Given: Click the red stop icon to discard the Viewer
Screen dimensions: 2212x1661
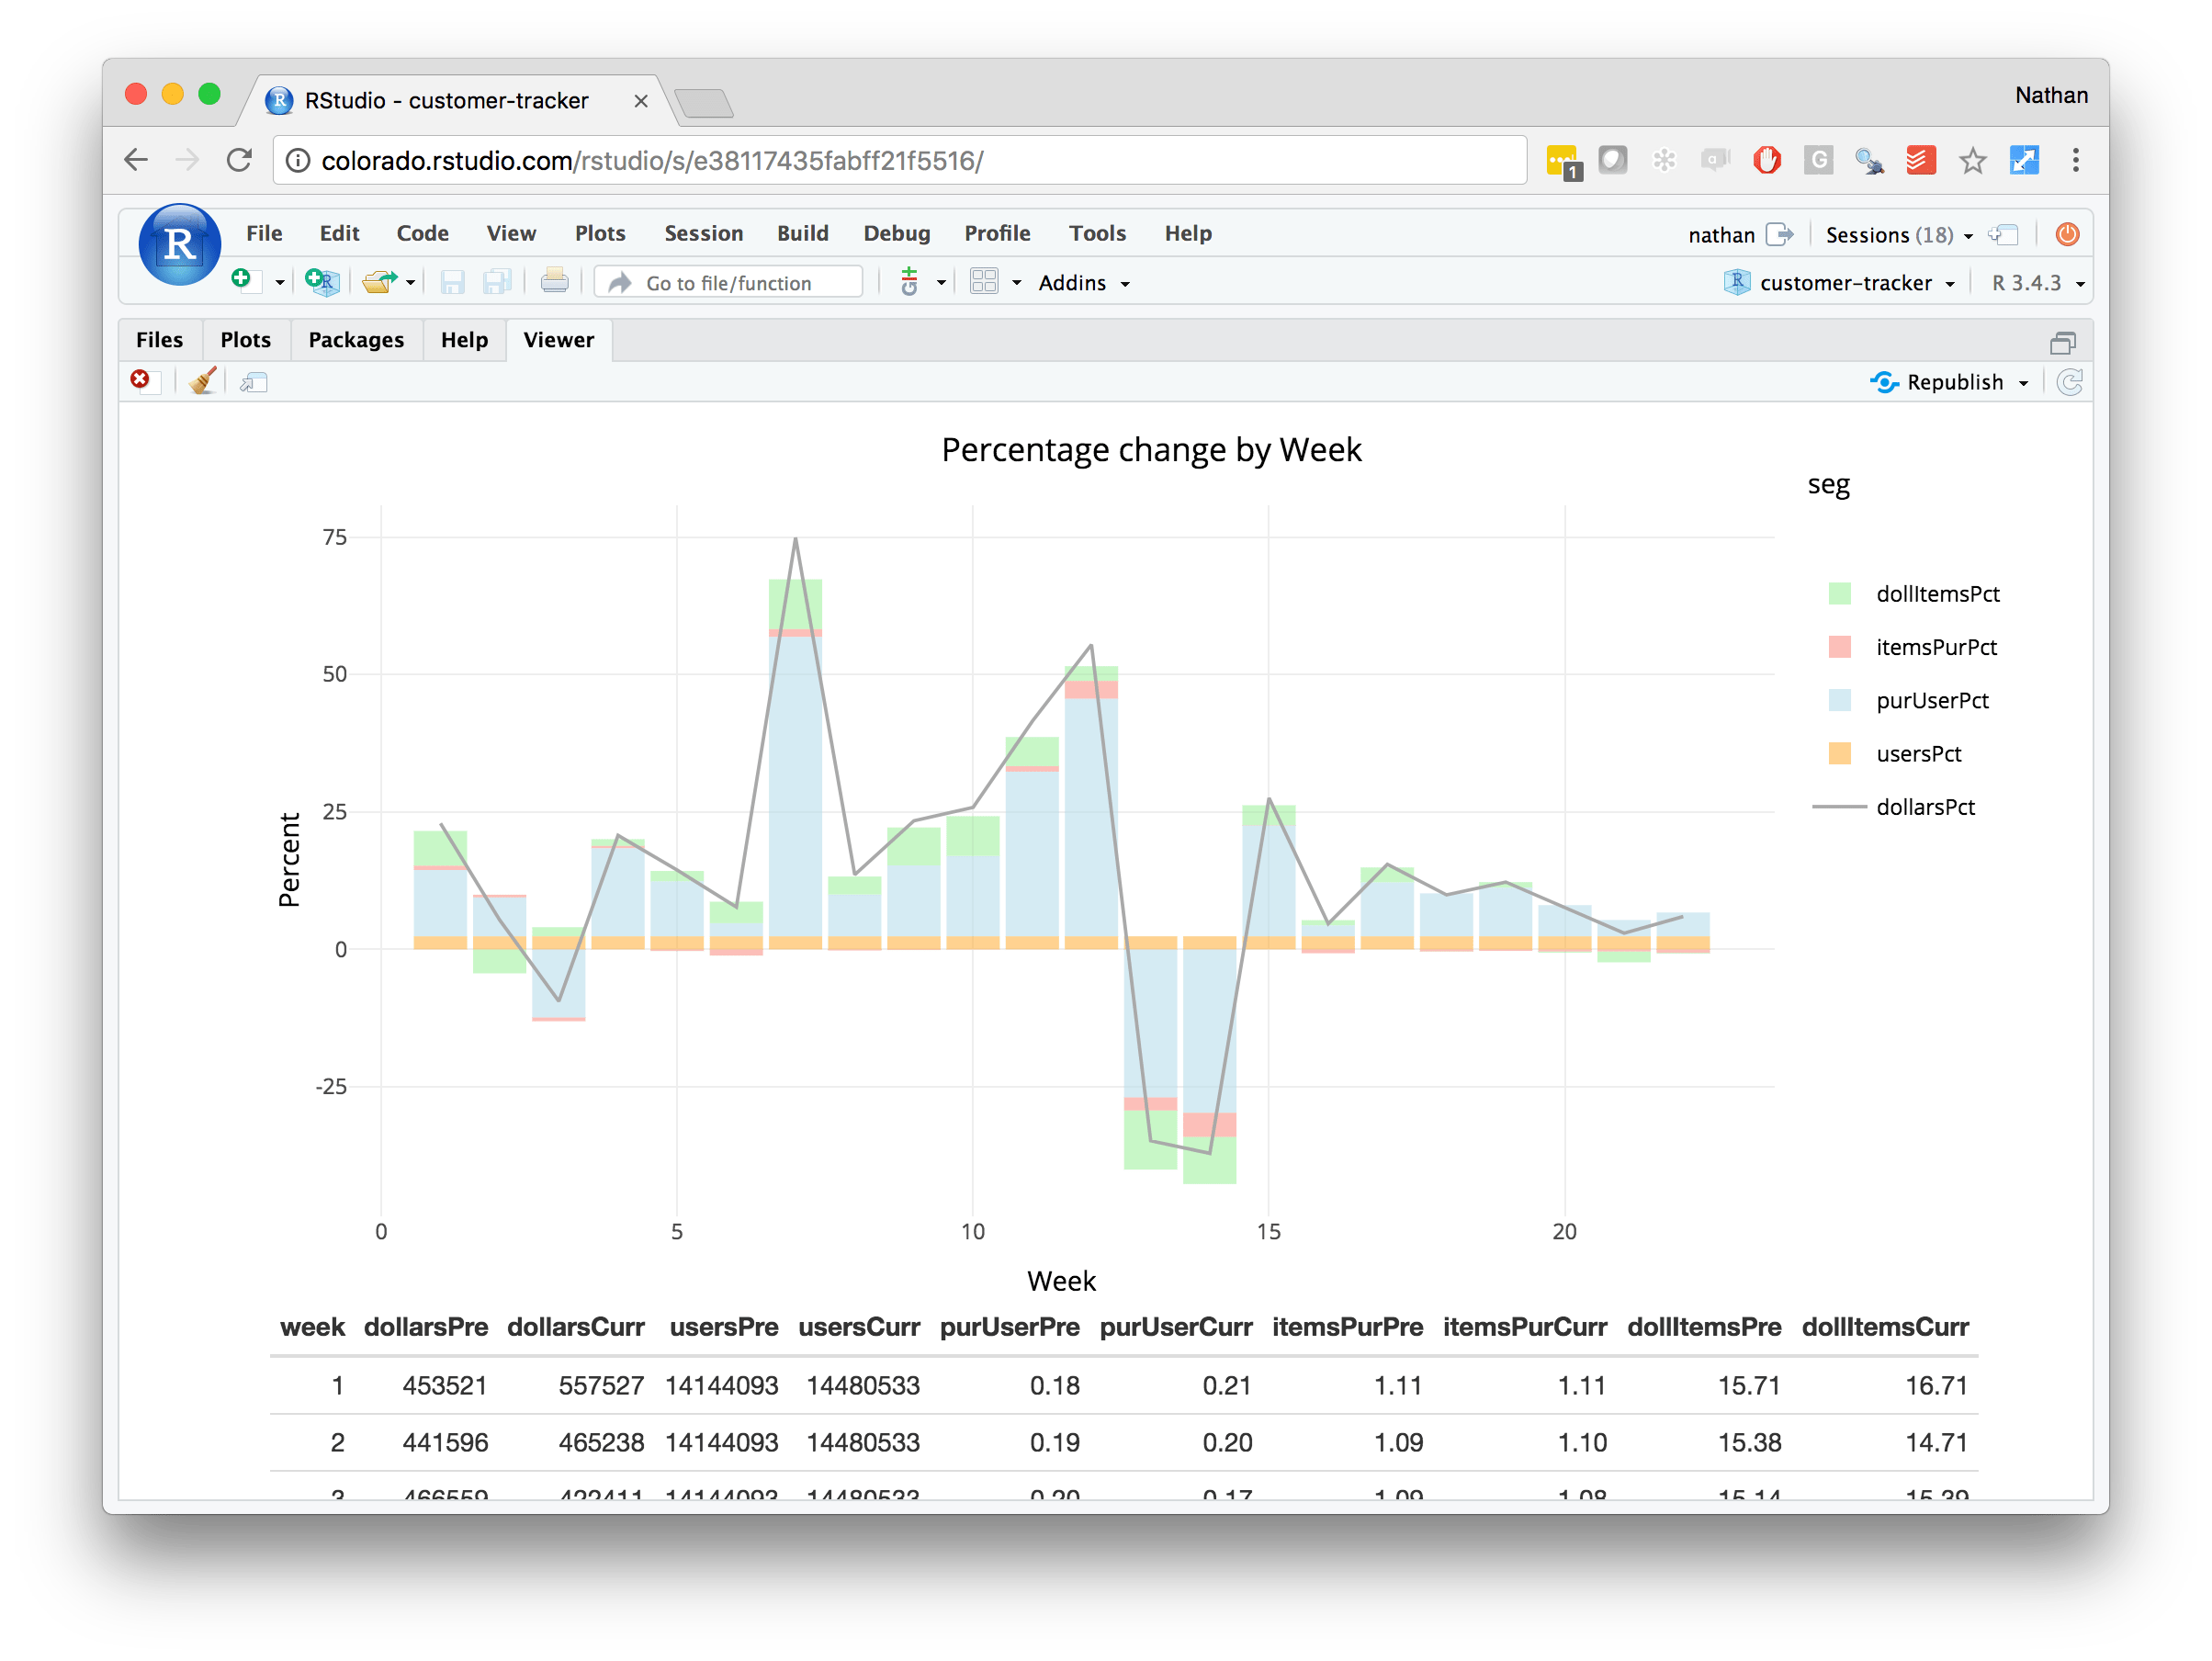Looking at the screenshot, I should [x=142, y=380].
